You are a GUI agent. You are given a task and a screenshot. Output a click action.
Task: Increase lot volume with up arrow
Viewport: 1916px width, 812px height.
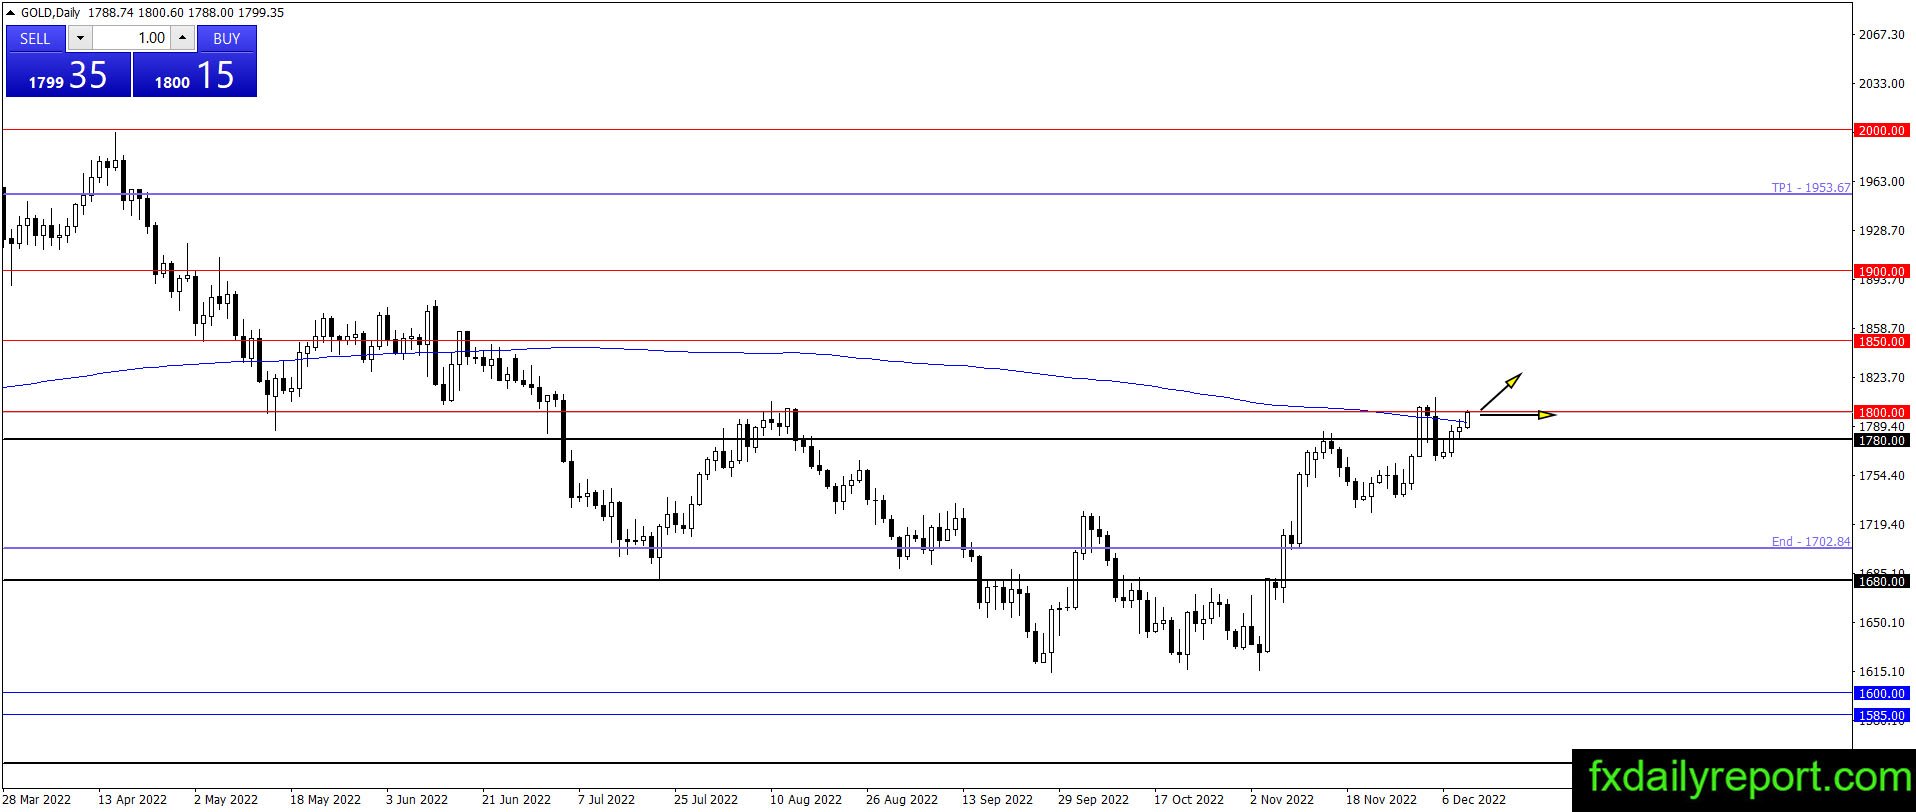pyautogui.click(x=182, y=38)
